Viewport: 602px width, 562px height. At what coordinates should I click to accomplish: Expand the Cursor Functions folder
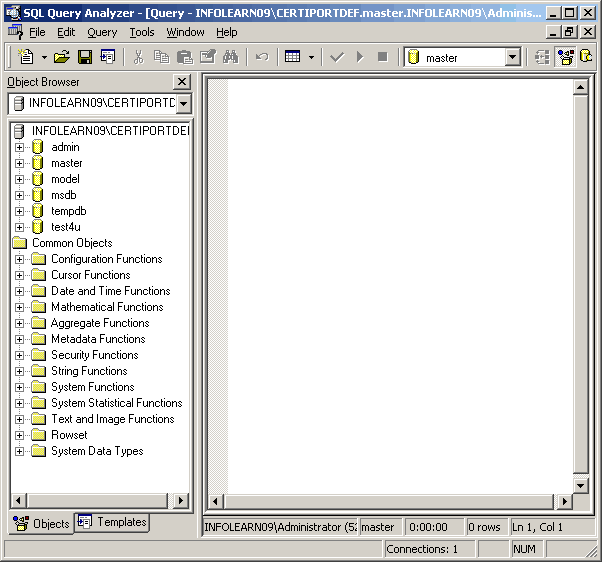tap(19, 276)
